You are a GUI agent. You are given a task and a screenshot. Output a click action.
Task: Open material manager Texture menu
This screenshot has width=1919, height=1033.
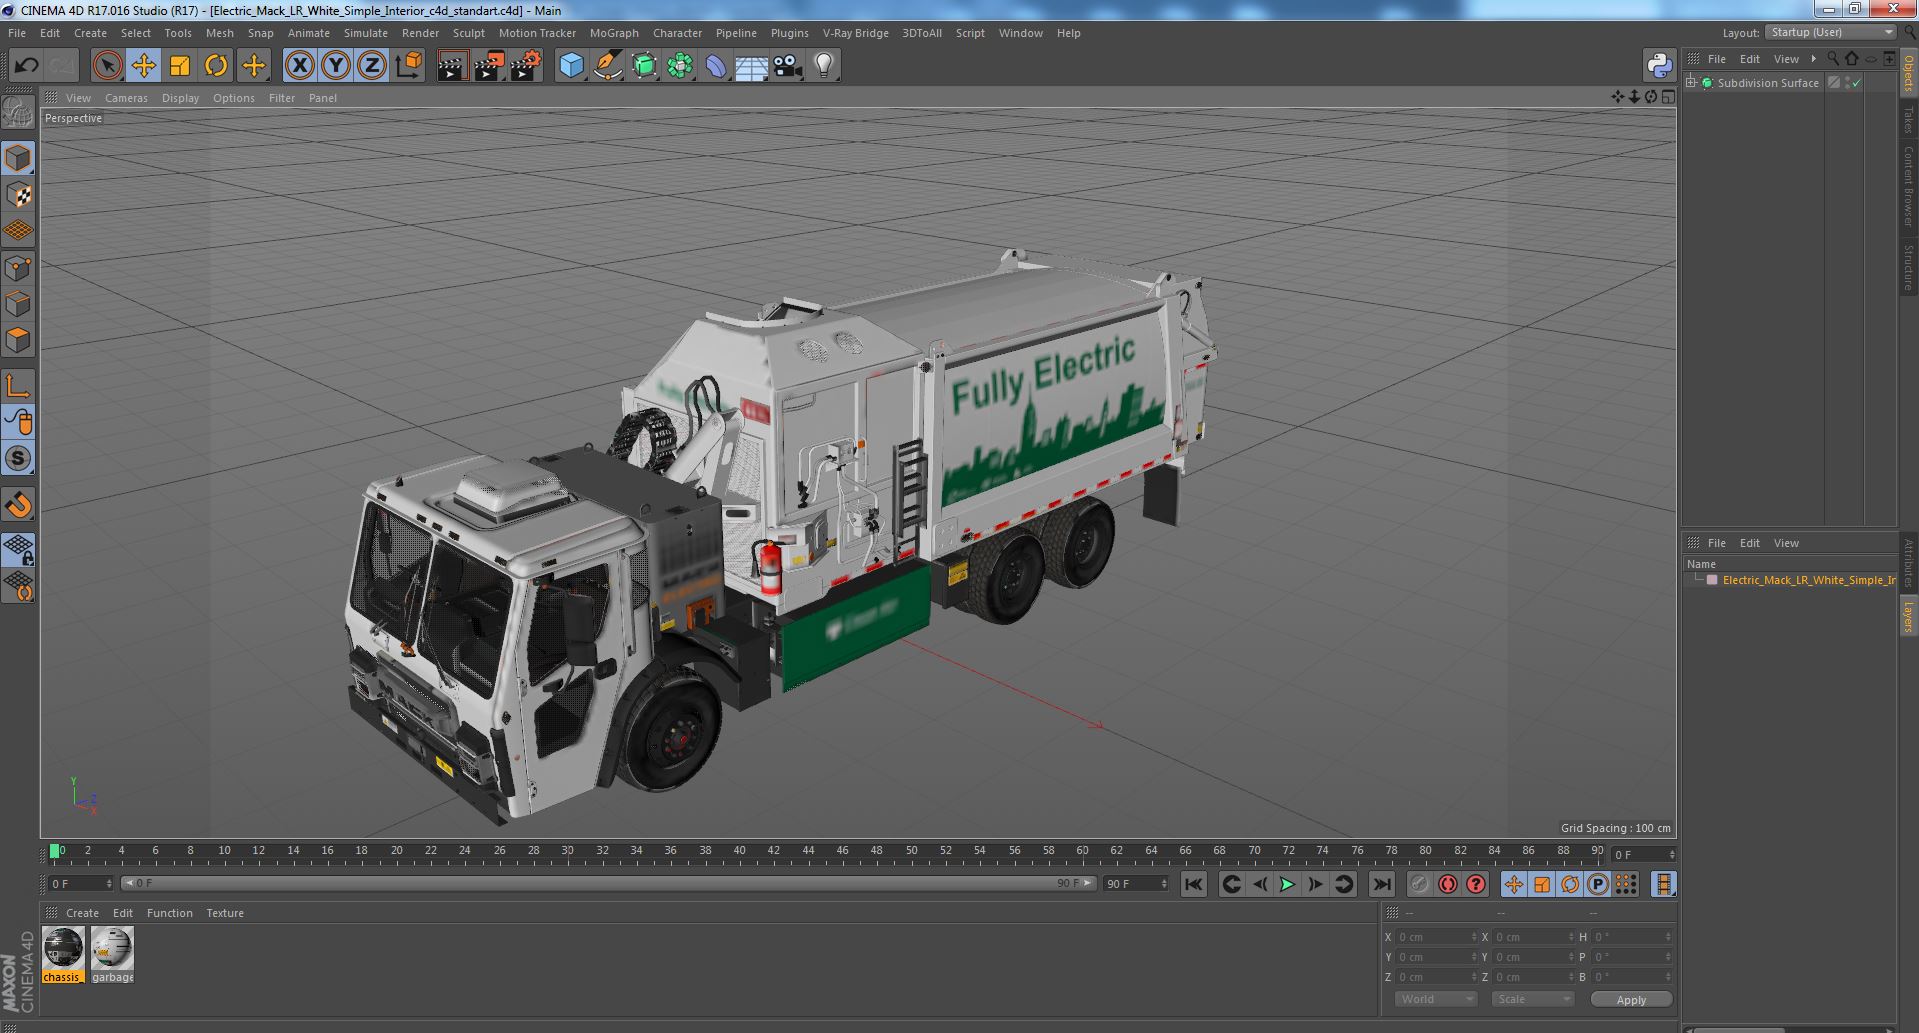coord(225,913)
